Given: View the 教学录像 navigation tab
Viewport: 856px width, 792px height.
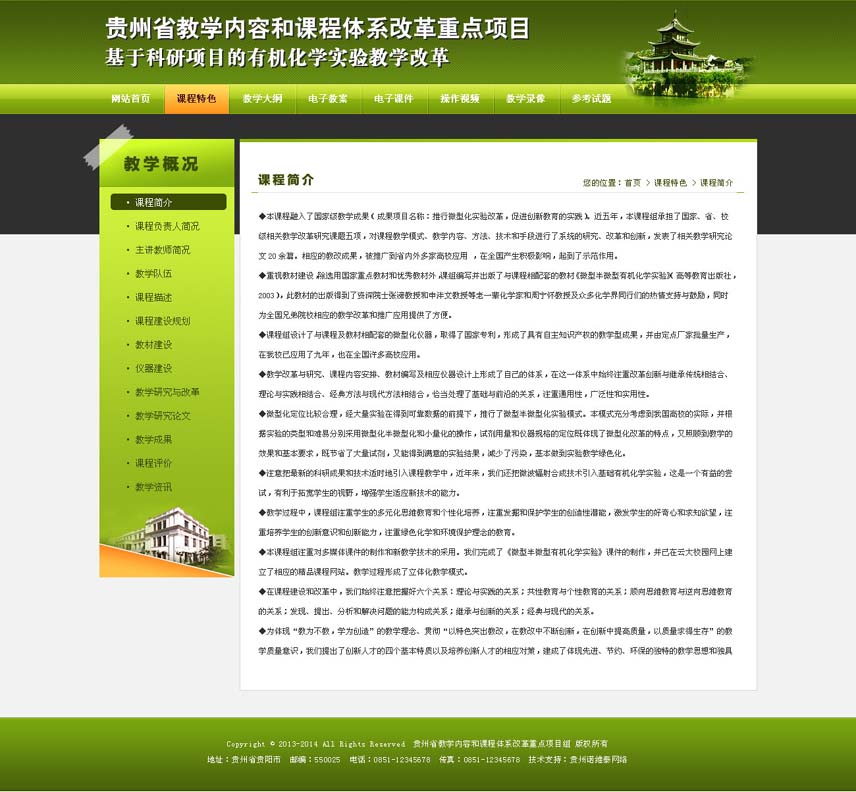Looking at the screenshot, I should point(526,99).
